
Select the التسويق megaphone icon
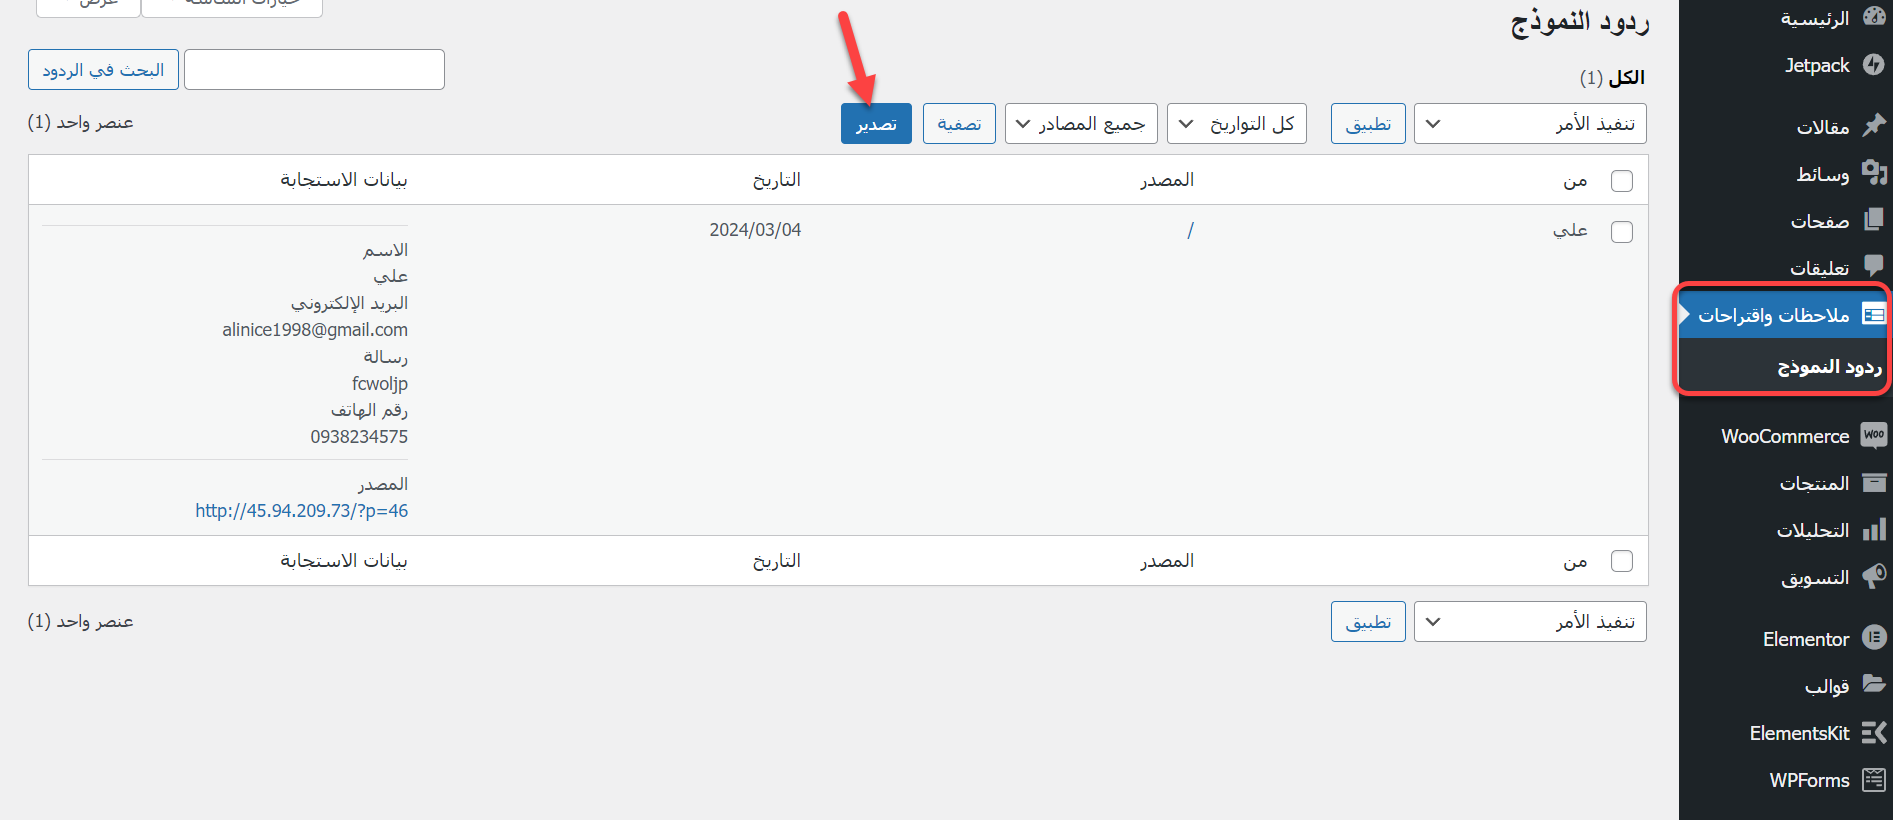pos(1874,577)
